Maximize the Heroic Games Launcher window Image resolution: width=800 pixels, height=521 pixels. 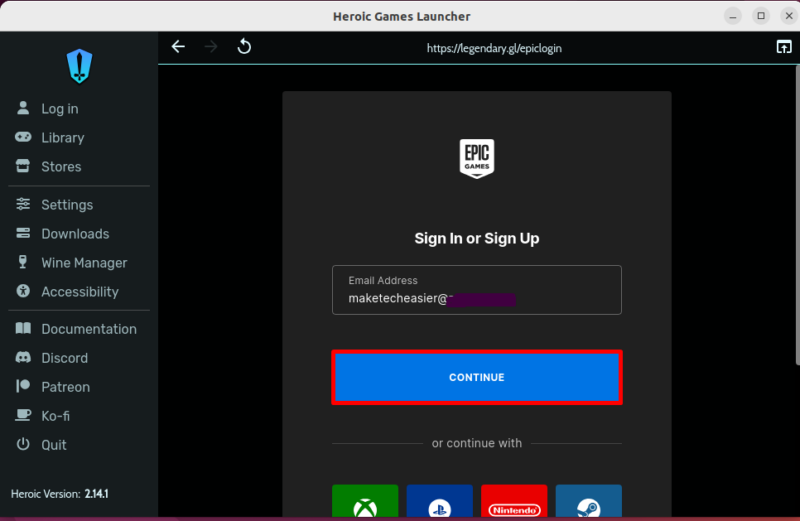coord(761,16)
